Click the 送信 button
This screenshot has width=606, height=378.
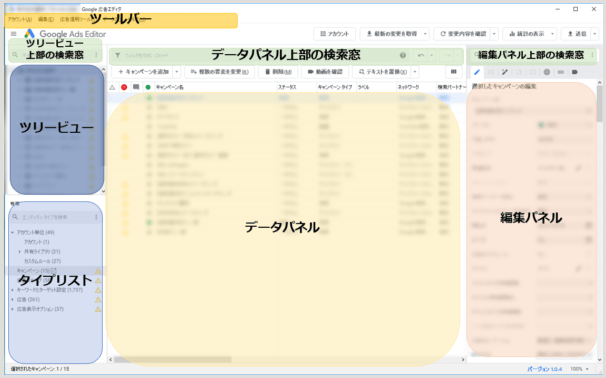pyautogui.click(x=576, y=34)
